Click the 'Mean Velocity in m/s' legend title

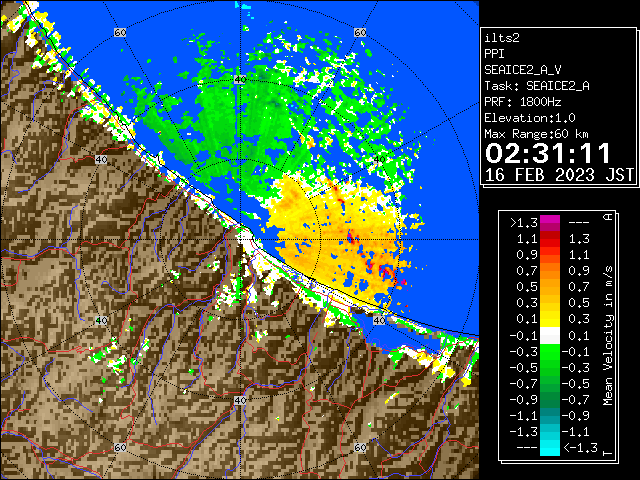coord(608,336)
